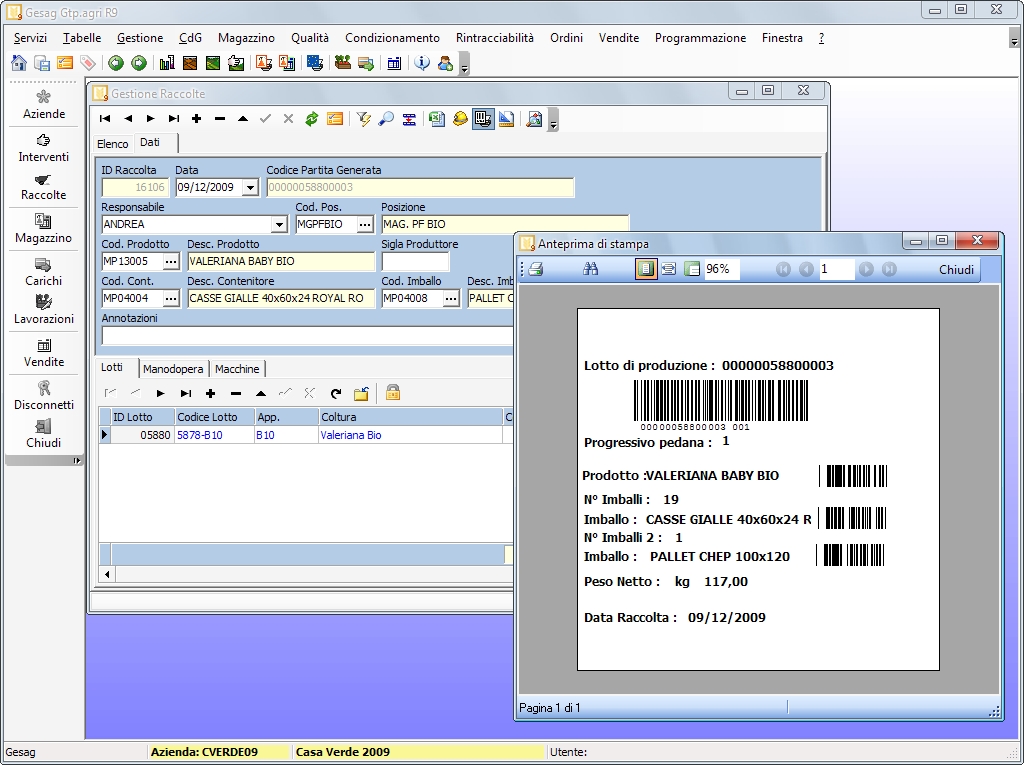Click the info icon in main toolbar

(x=423, y=63)
